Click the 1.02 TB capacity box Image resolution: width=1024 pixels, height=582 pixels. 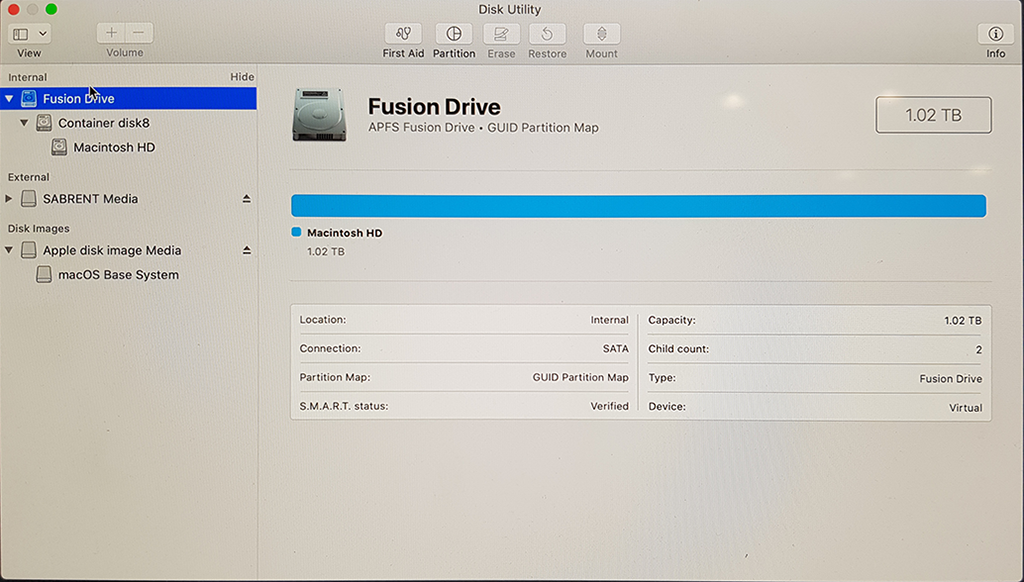click(933, 115)
